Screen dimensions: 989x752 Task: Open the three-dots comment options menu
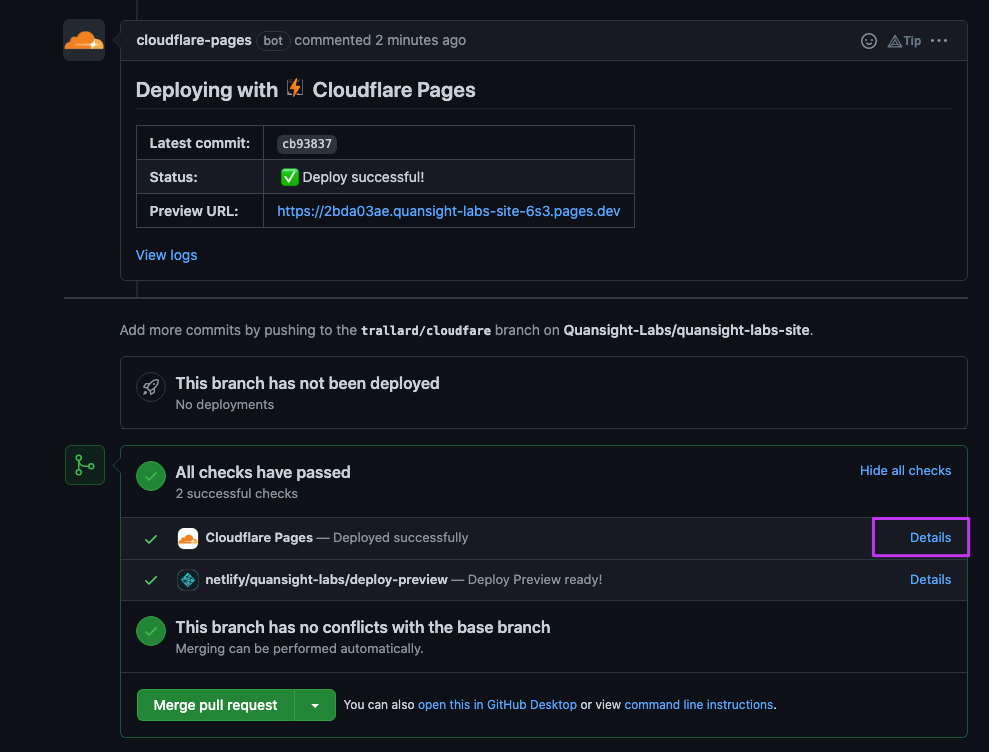tap(938, 41)
